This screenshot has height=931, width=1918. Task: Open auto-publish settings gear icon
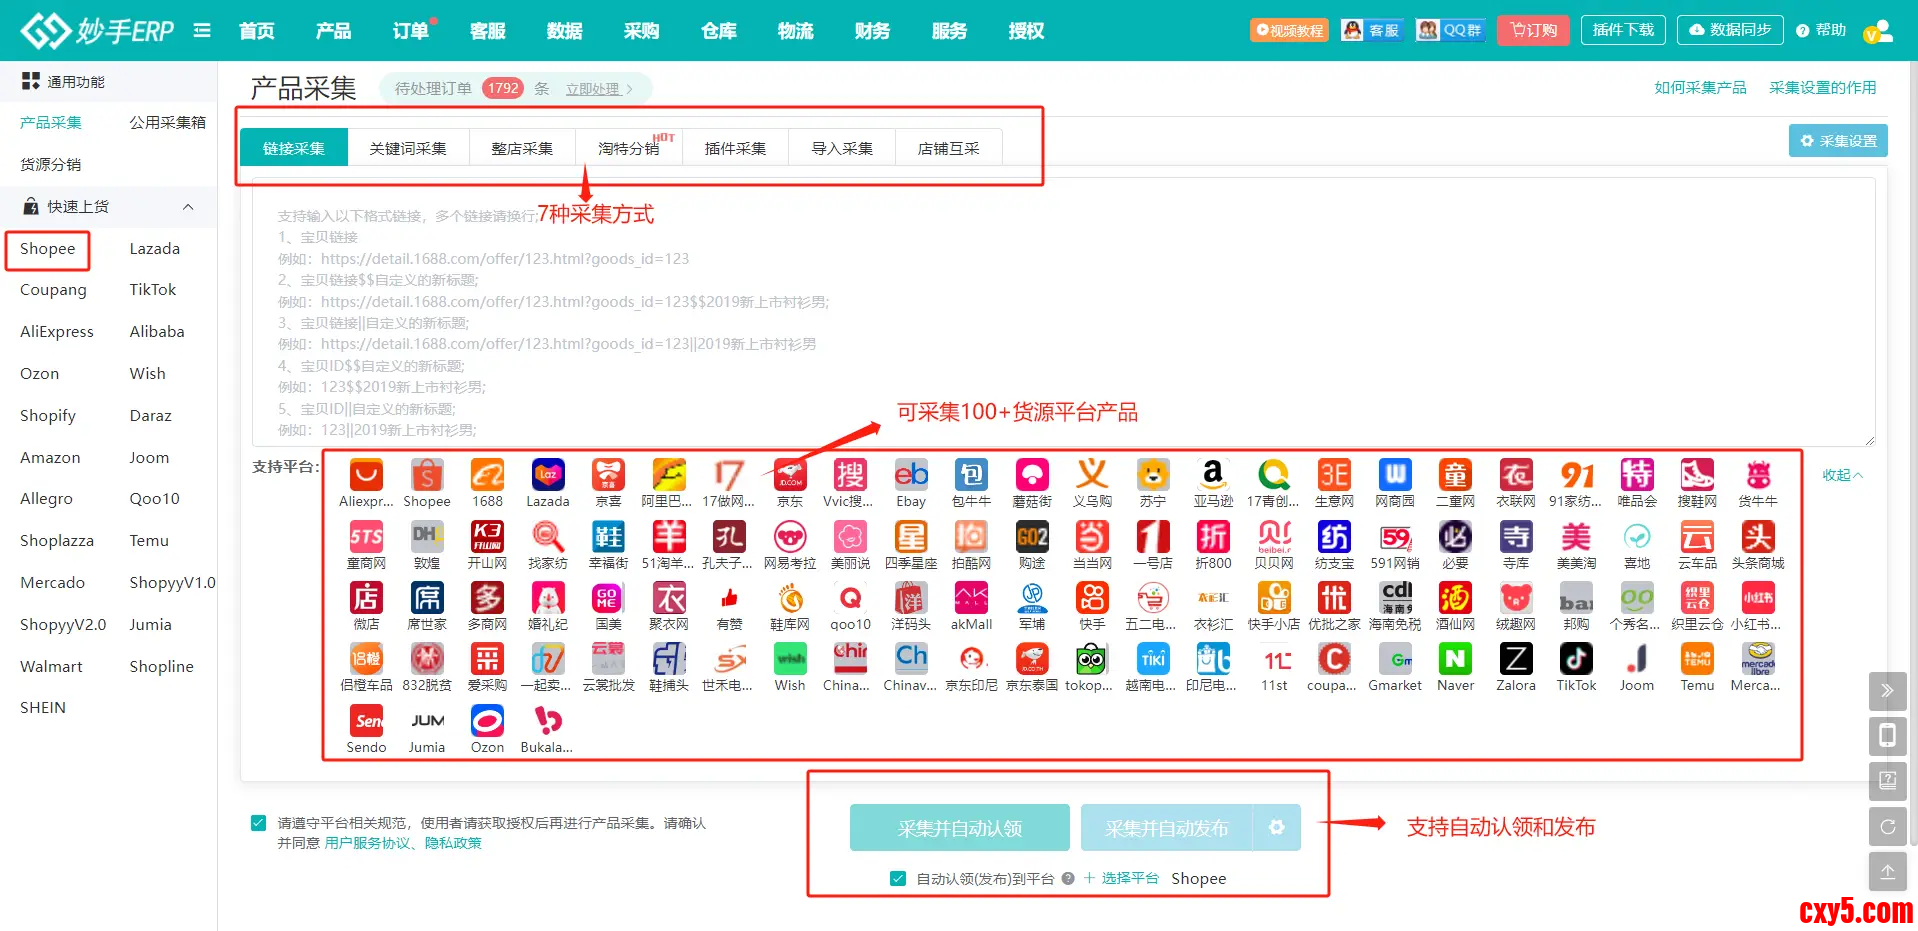[x=1276, y=828]
